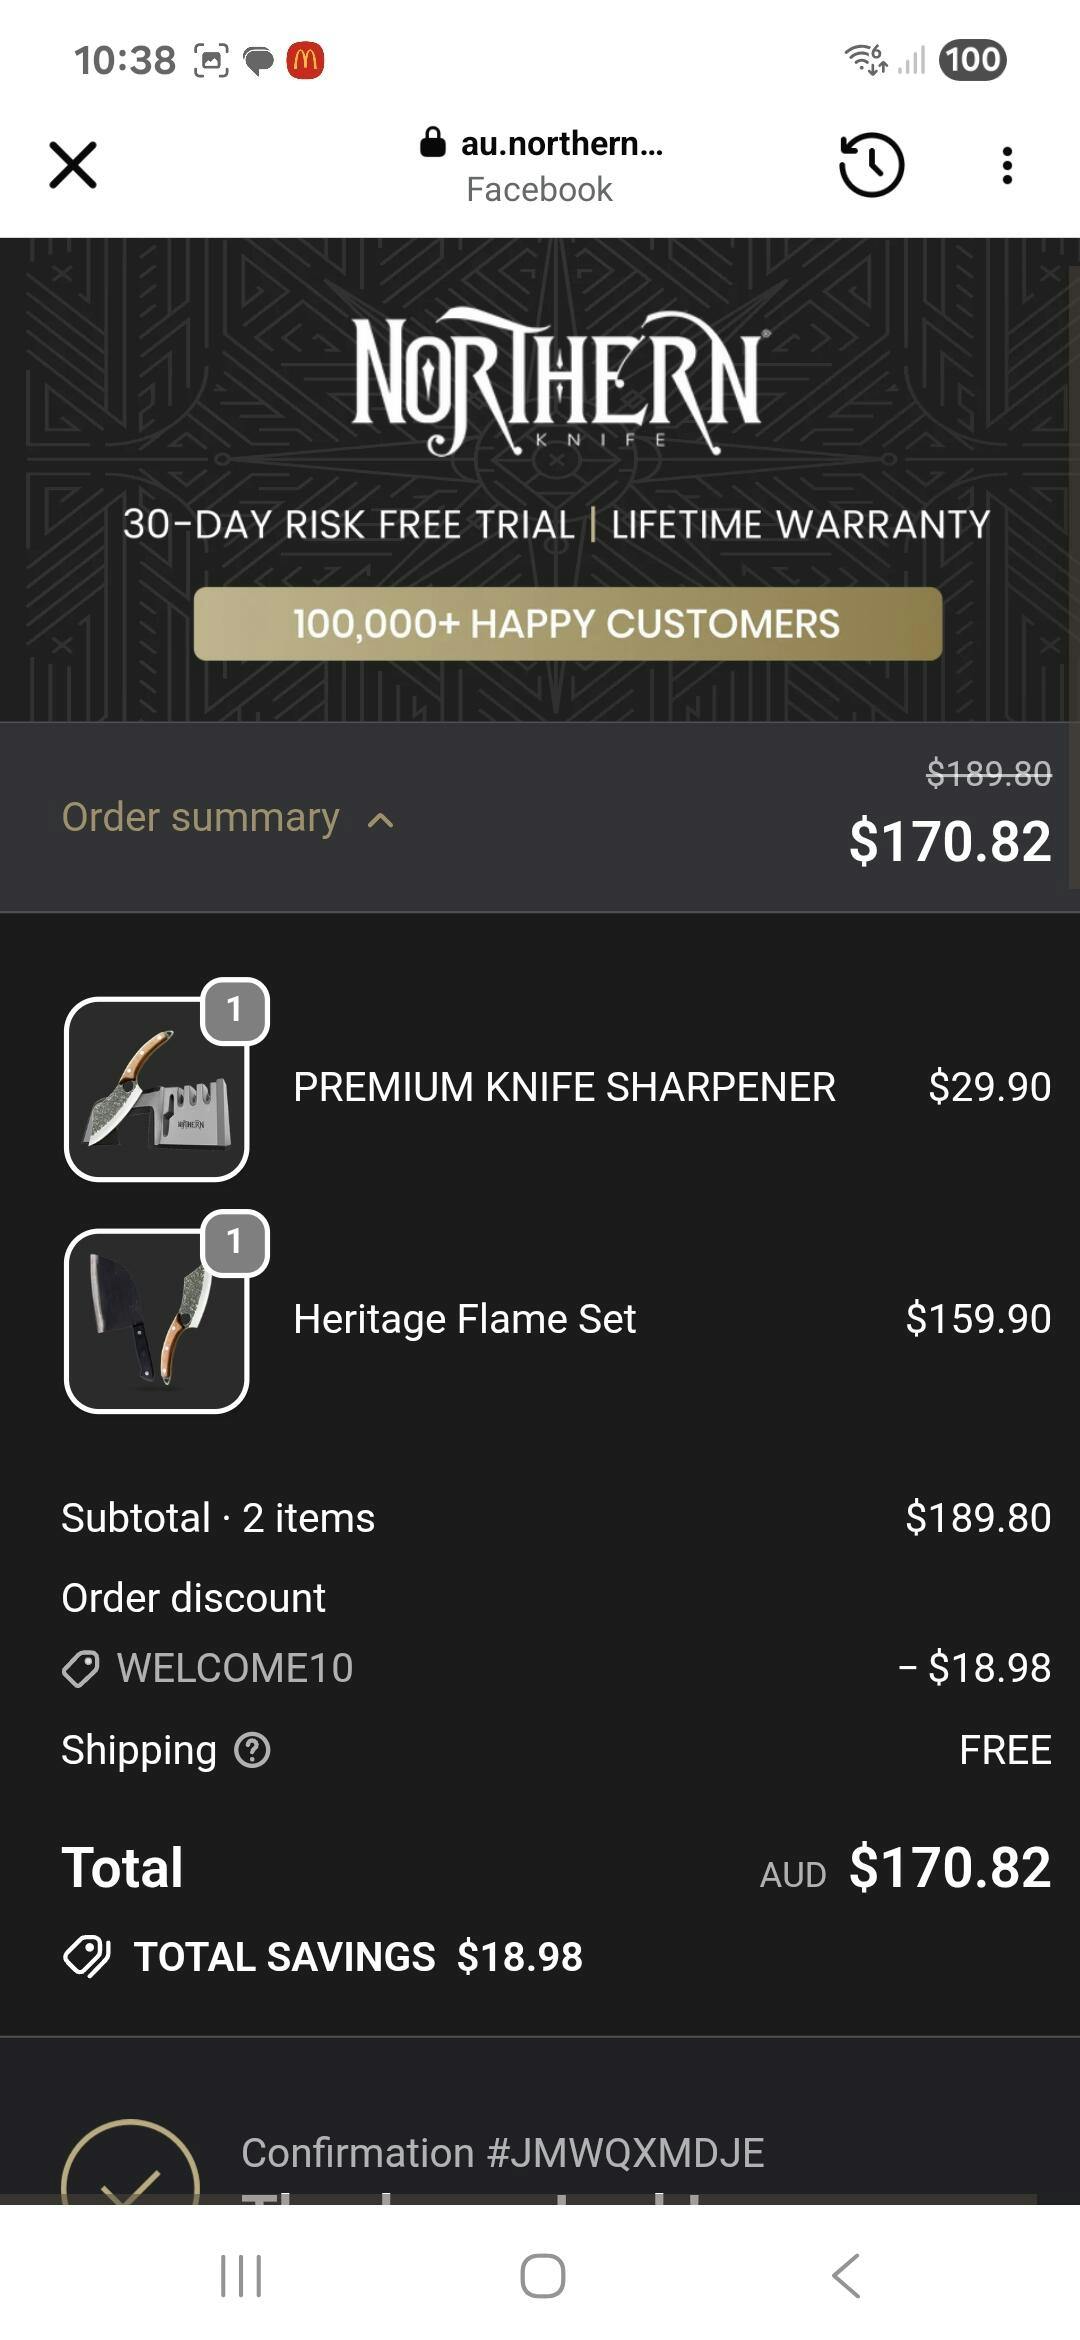The width and height of the screenshot is (1080, 2340).
Task: Close the in-app browser with X
Action: coord(73,165)
